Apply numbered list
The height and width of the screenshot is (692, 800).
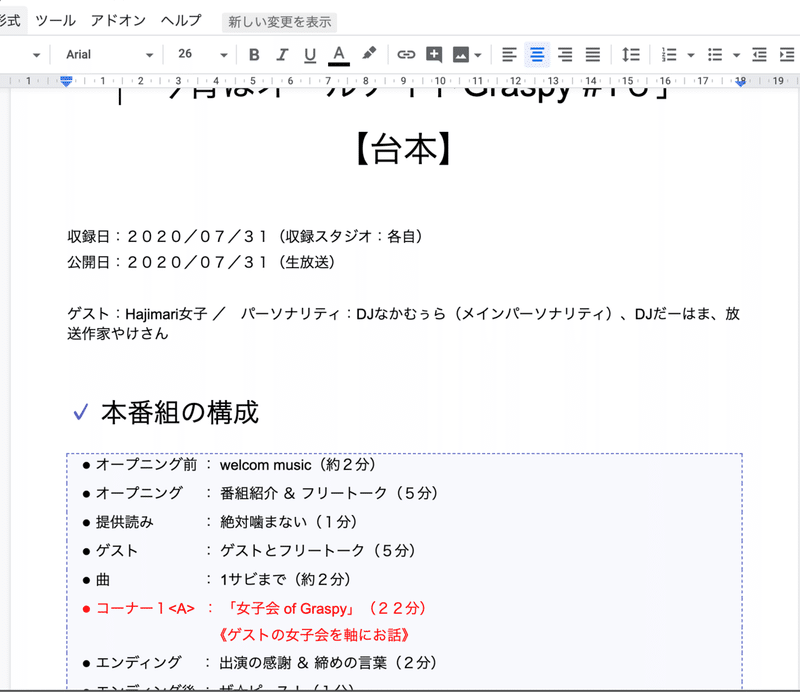coord(668,55)
